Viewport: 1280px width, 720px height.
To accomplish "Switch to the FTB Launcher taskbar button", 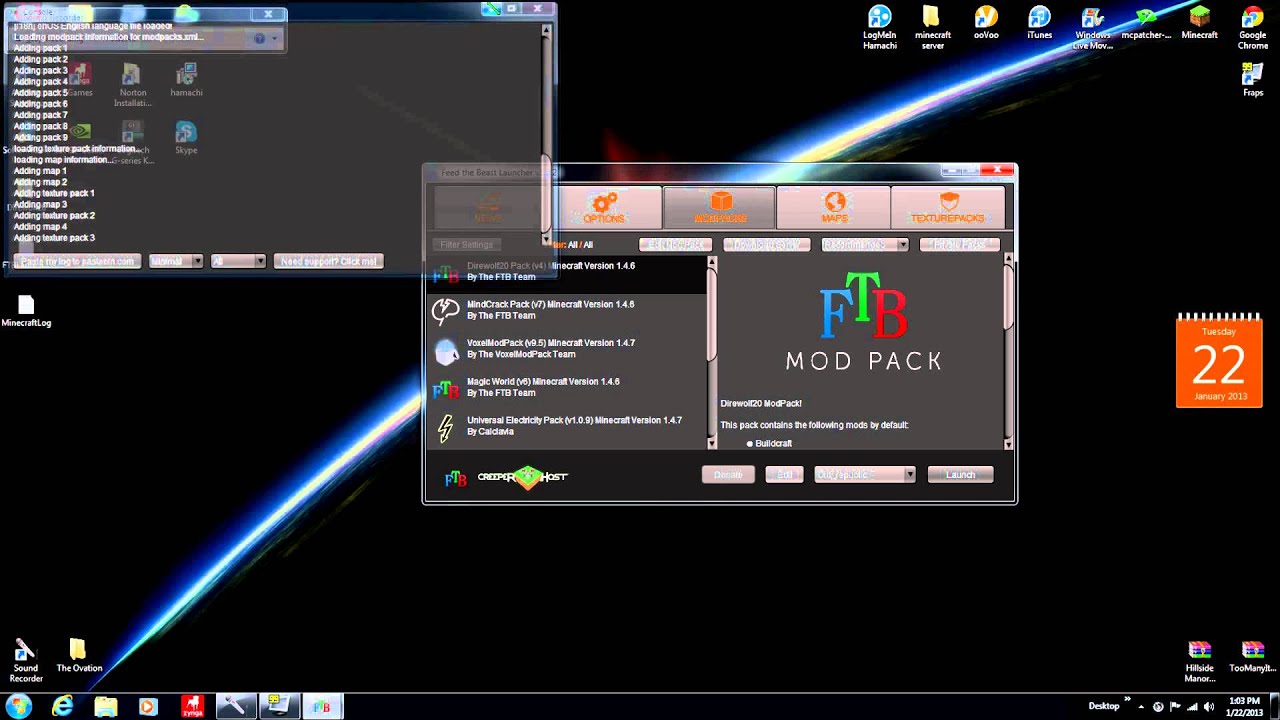I will pyautogui.click(x=322, y=707).
